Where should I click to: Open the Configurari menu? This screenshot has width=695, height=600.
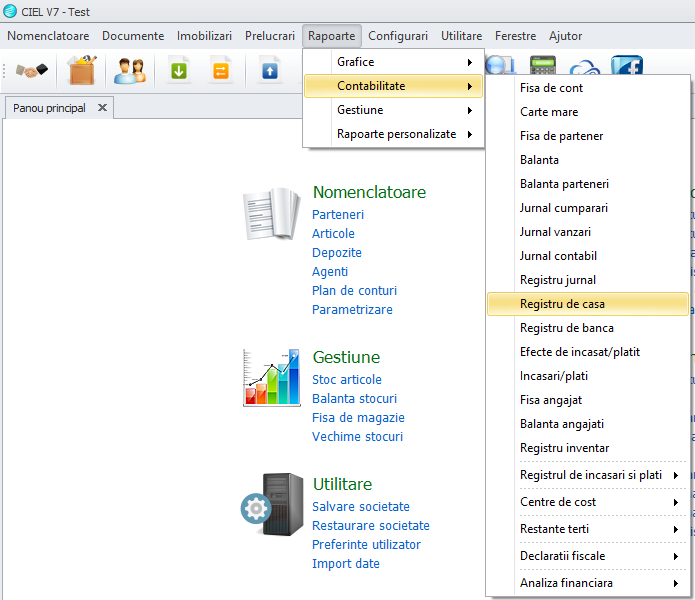398,36
